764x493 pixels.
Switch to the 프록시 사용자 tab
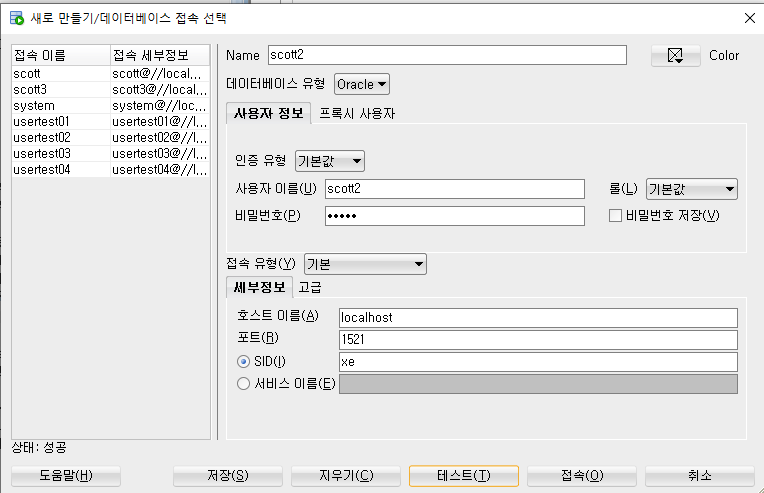(357, 114)
